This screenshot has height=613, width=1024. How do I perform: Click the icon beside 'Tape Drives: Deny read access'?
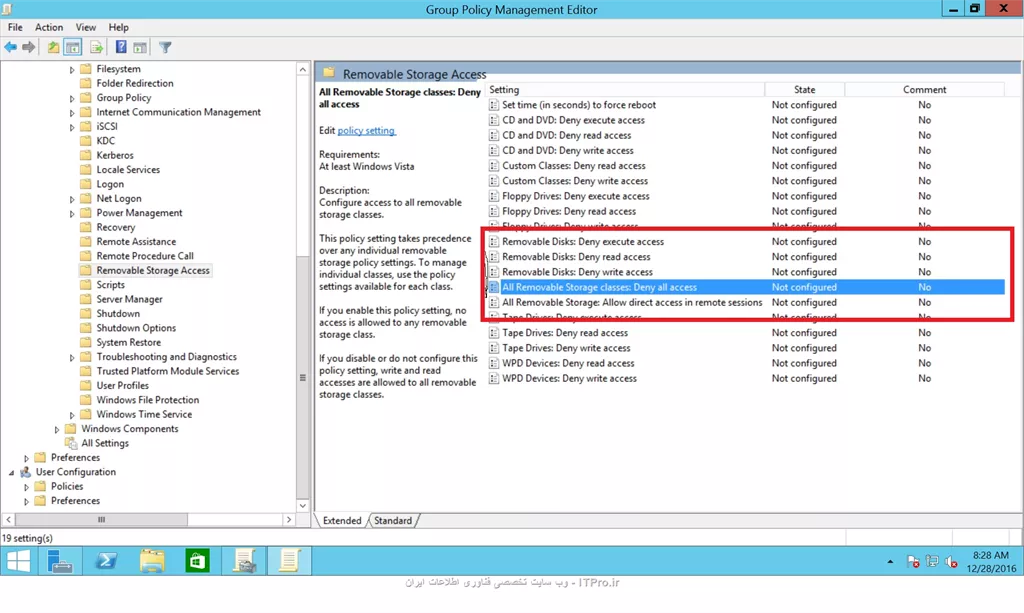pyautogui.click(x=494, y=333)
